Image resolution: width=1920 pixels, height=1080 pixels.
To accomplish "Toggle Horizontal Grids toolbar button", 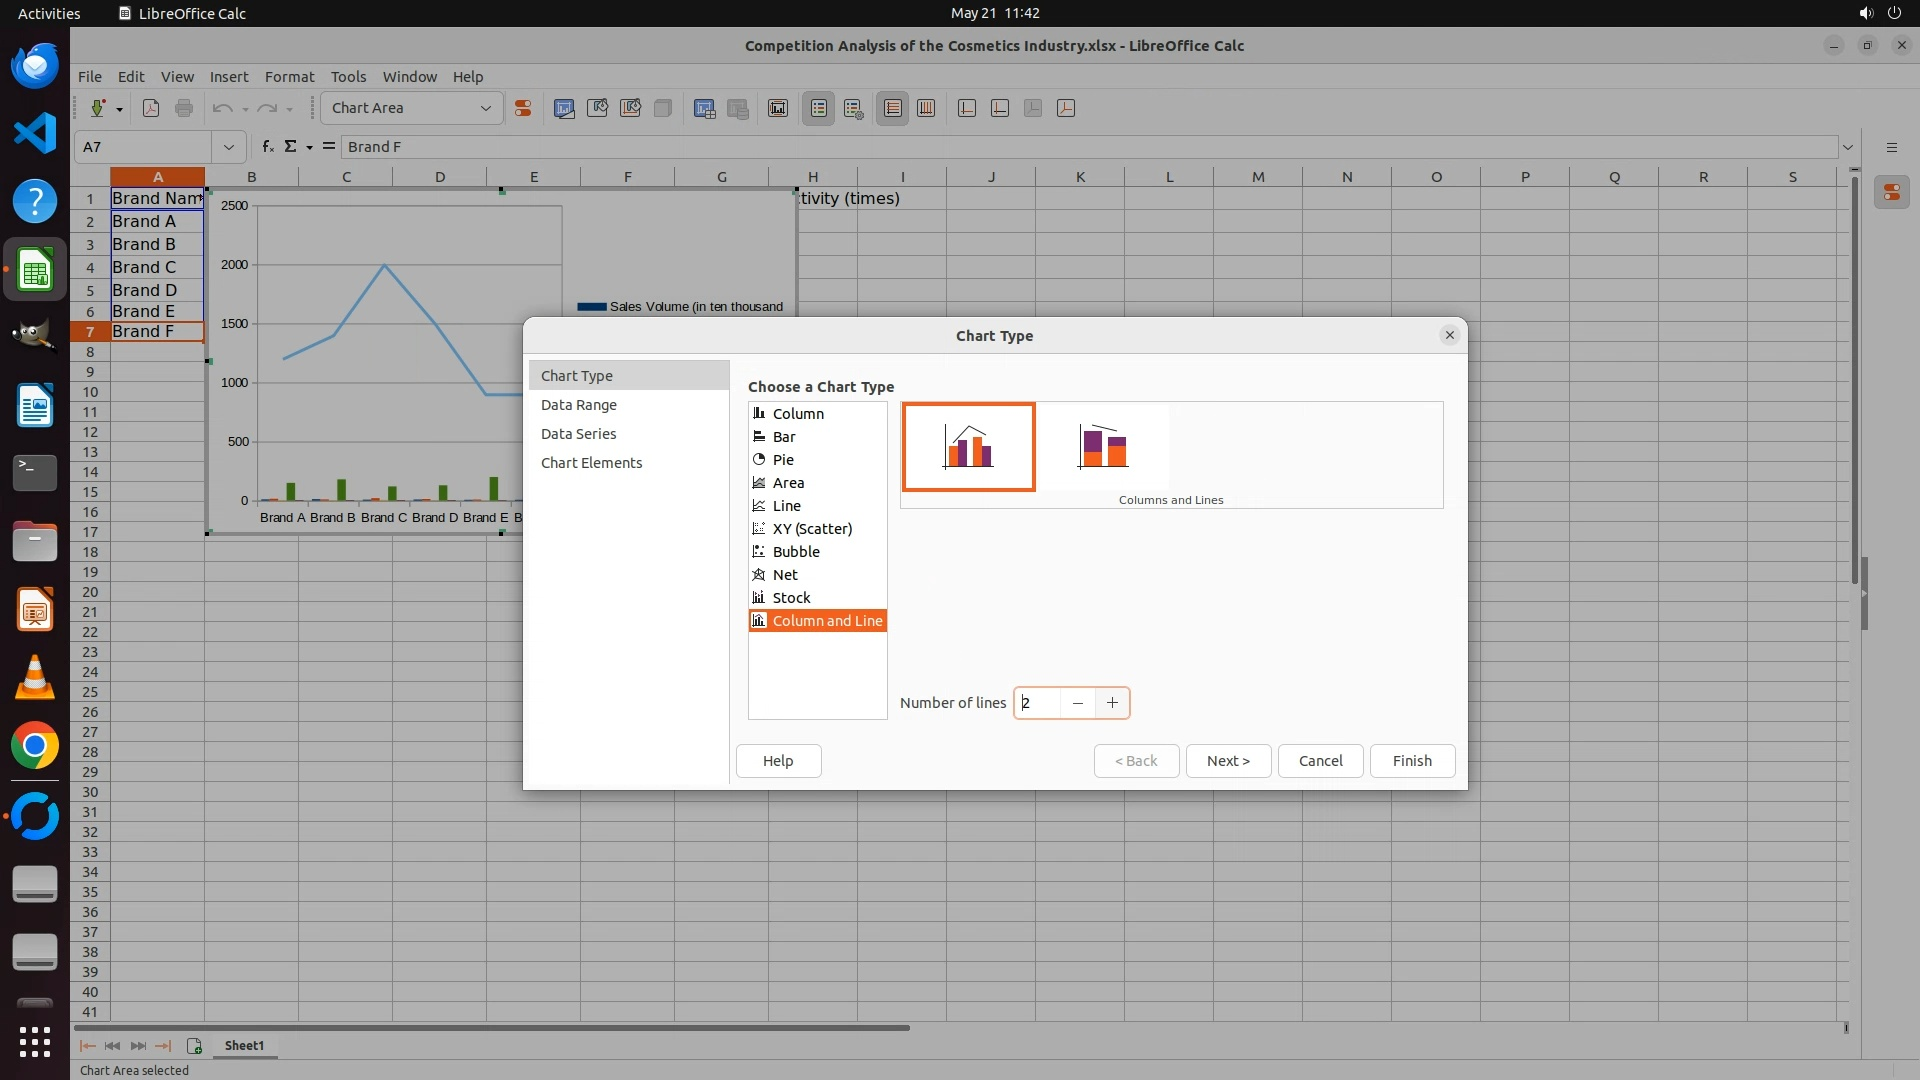I will point(893,108).
